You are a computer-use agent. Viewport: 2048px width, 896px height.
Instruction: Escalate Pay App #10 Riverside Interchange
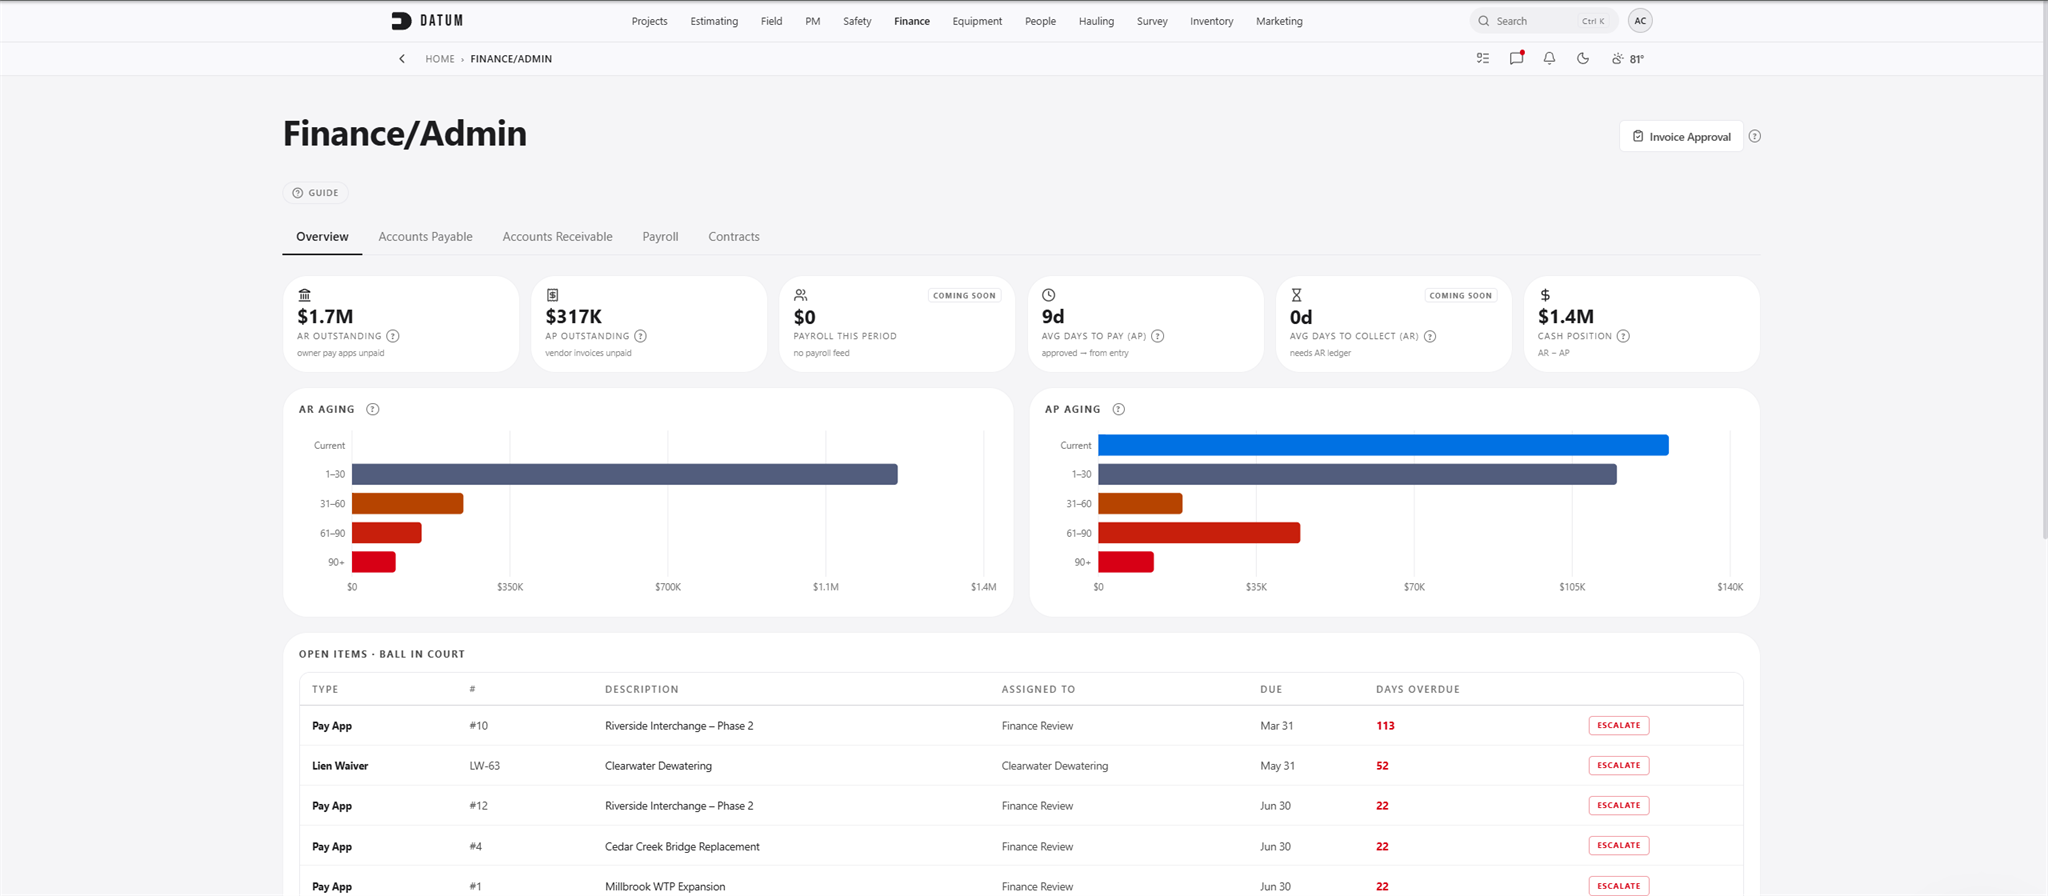tap(1618, 726)
